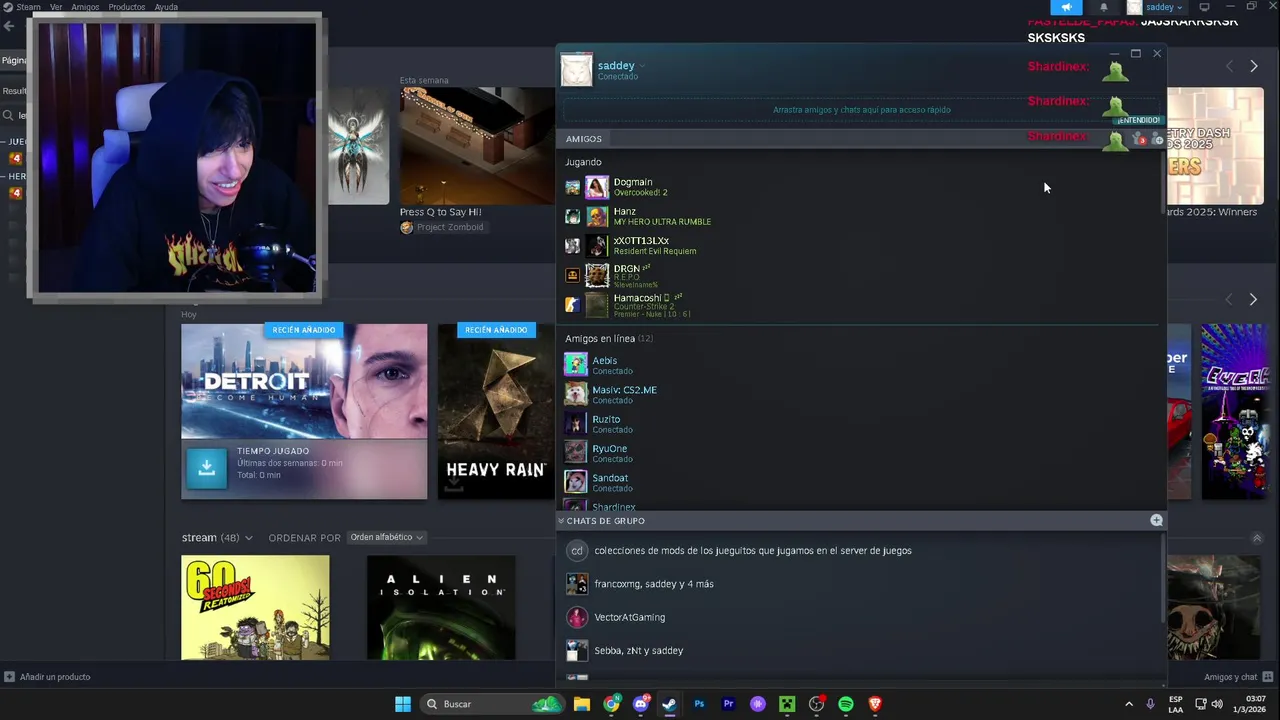Click Añadir un producto
Screen dimensions: 1280x720
pos(47,677)
